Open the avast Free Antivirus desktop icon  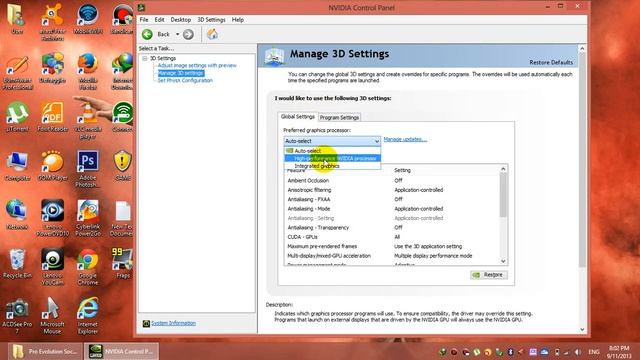coord(52,22)
